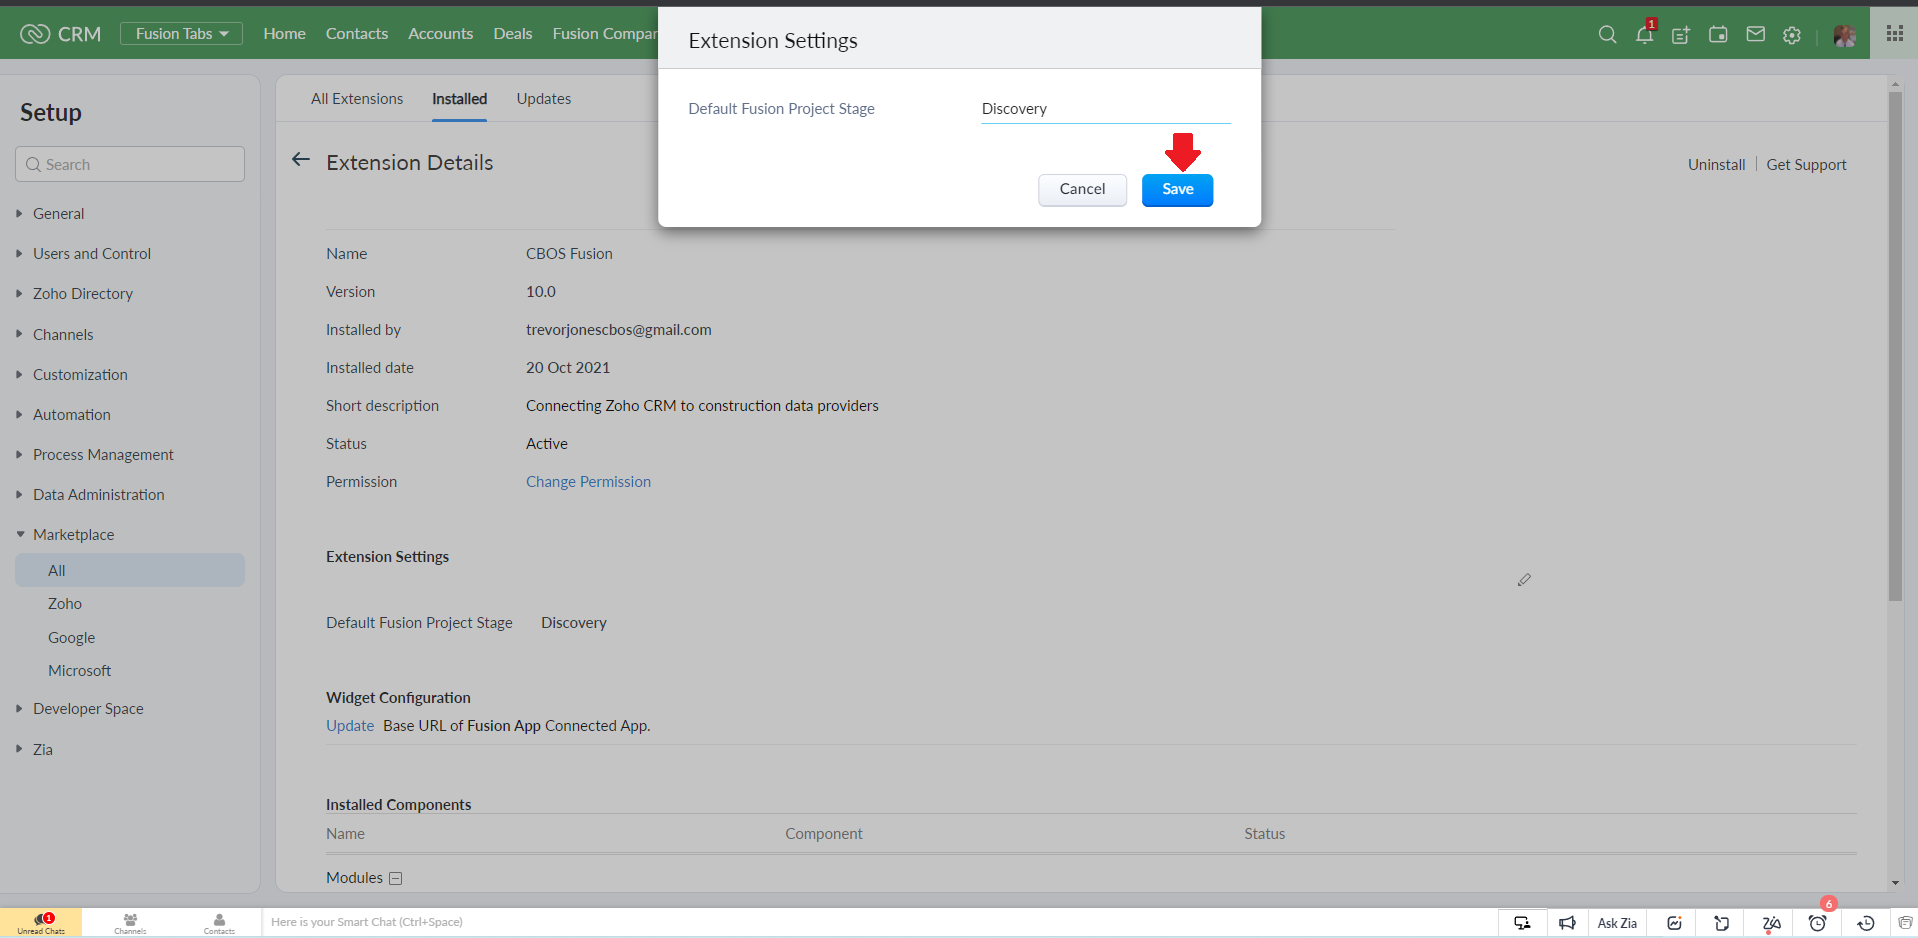
Task: Open the stacked chat windows icon
Action: point(1904,923)
